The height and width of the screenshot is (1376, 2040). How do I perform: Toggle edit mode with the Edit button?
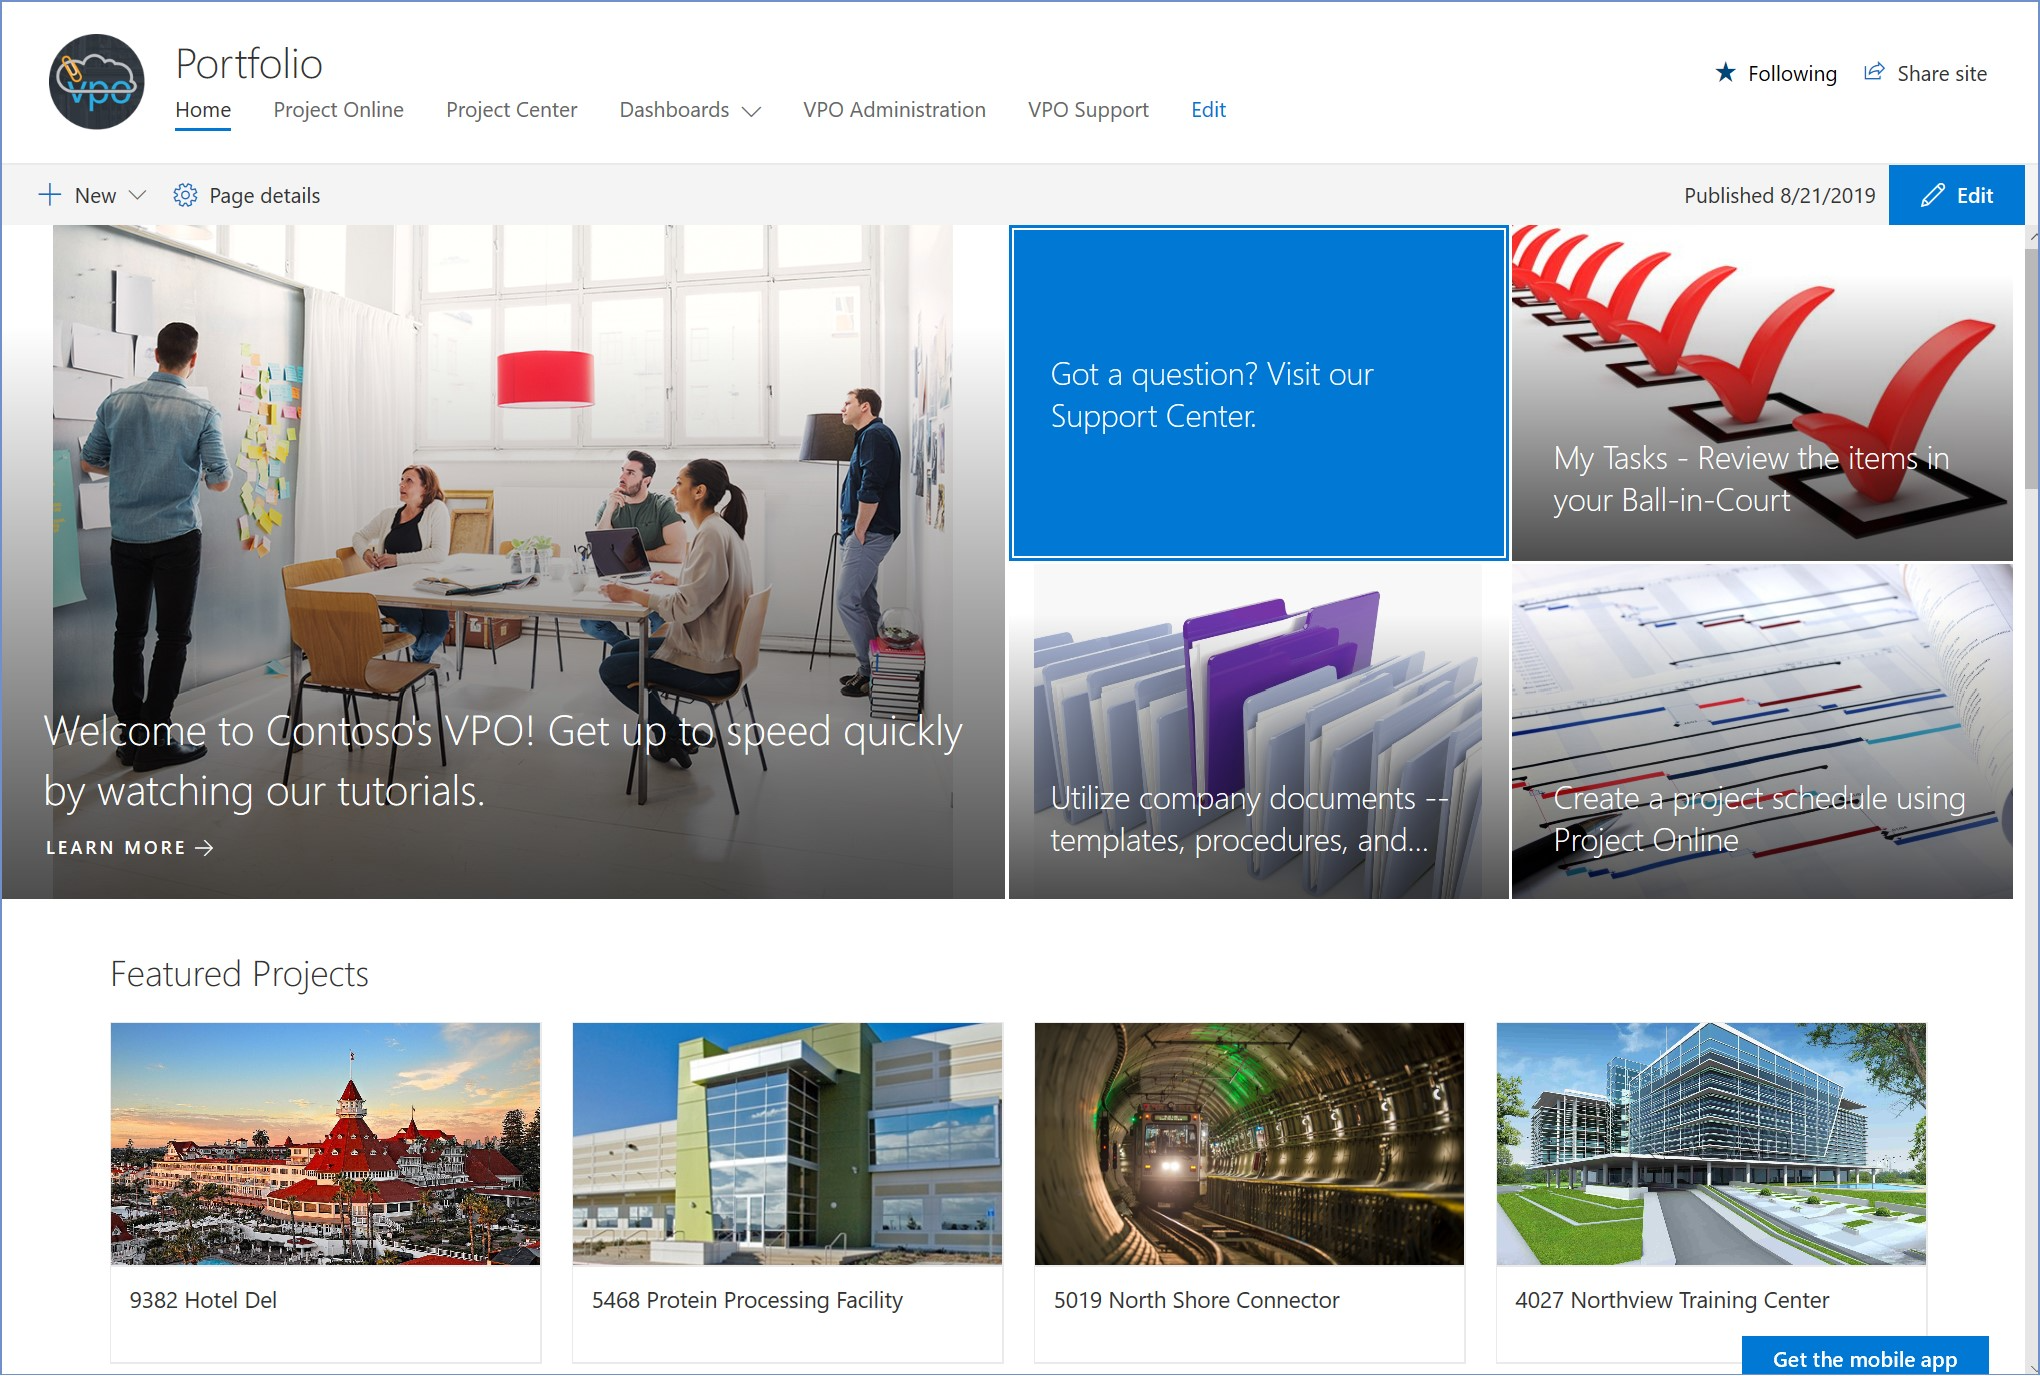(1956, 195)
